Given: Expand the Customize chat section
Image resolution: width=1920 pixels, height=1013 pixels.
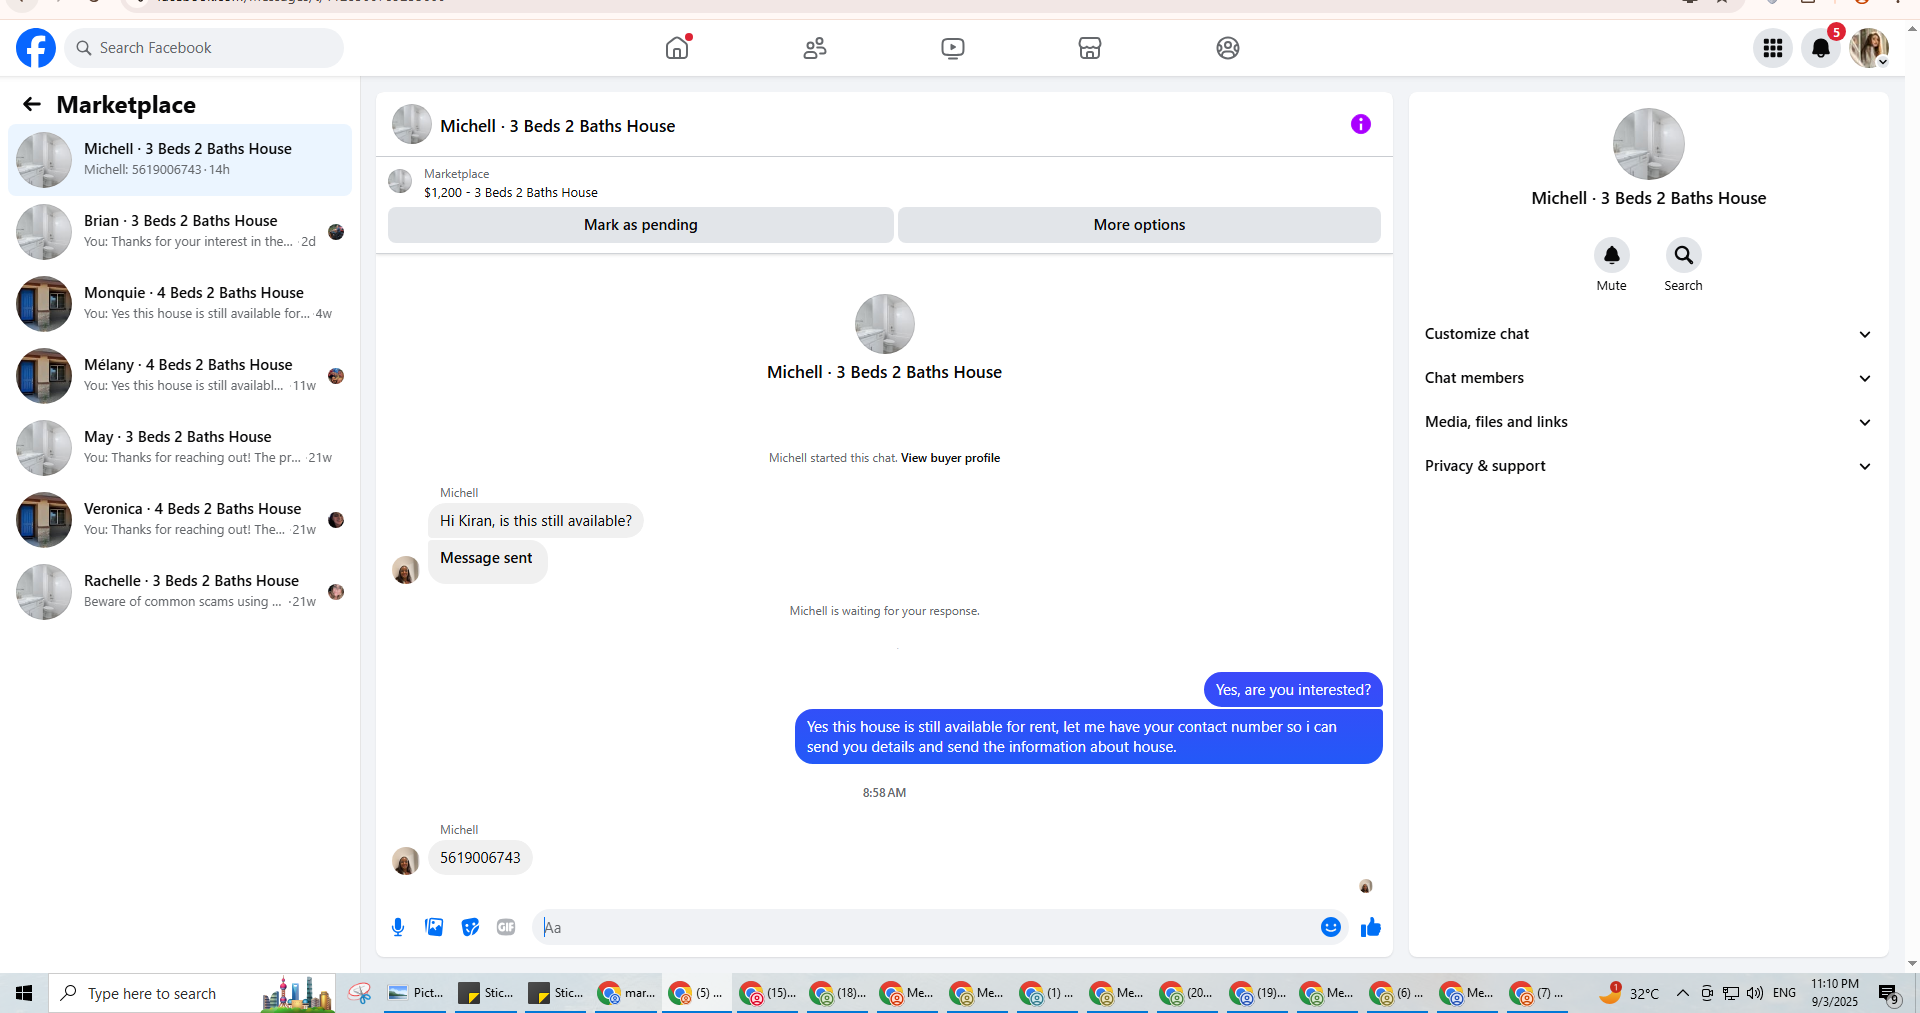Looking at the screenshot, I should 1649,334.
